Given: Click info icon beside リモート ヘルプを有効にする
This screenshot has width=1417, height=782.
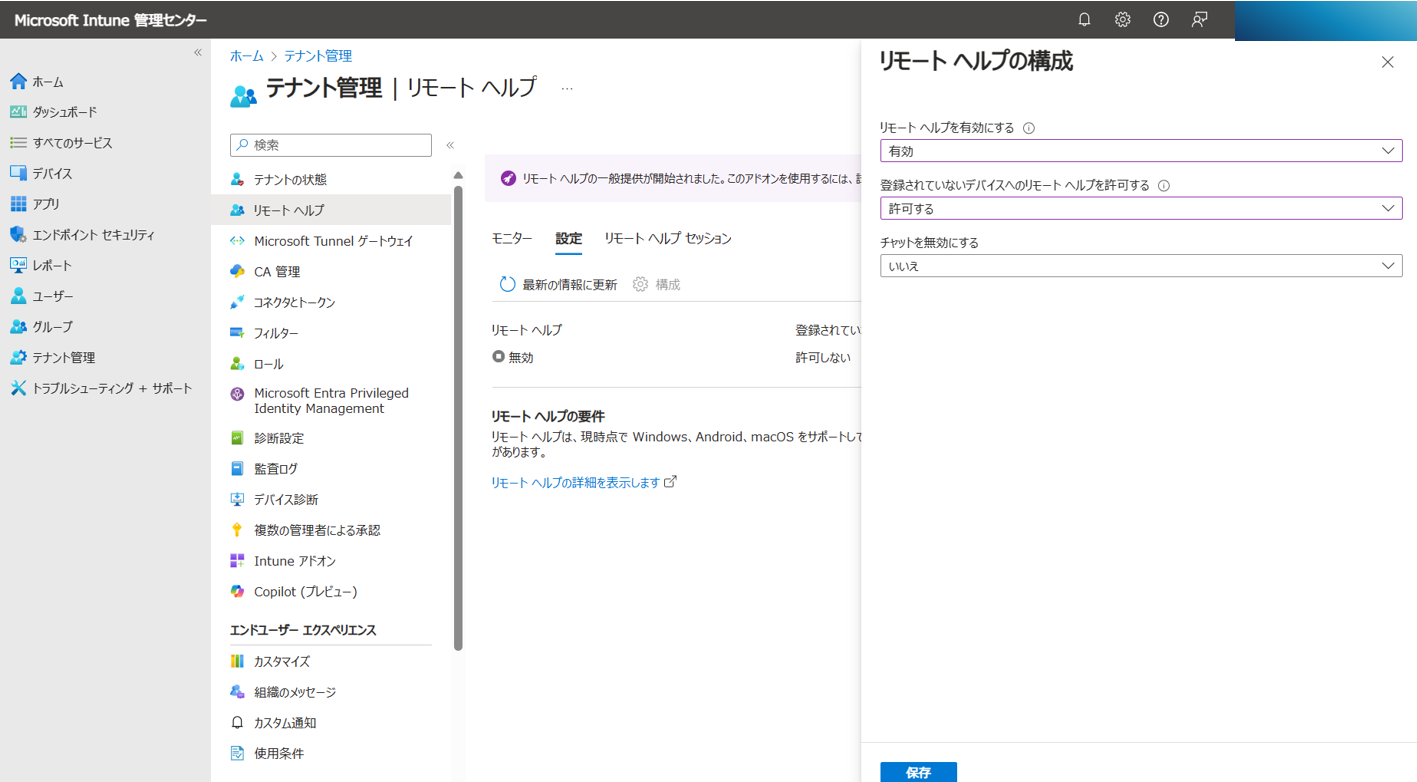Looking at the screenshot, I should coord(1029,128).
